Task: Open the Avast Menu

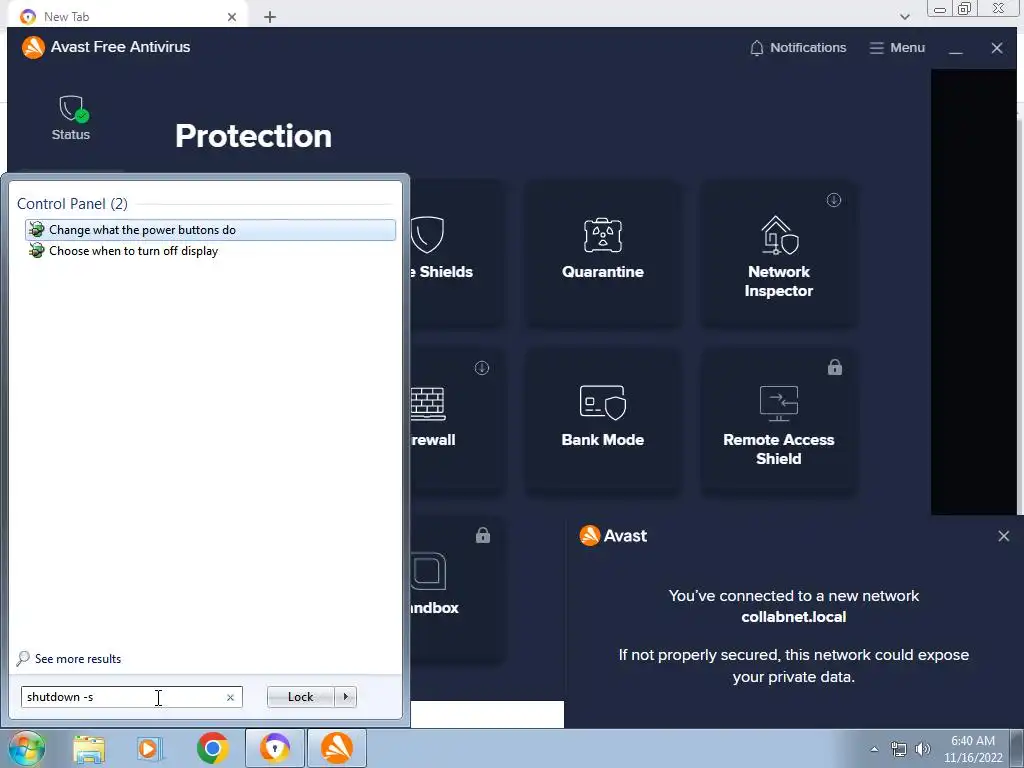Action: click(x=897, y=48)
